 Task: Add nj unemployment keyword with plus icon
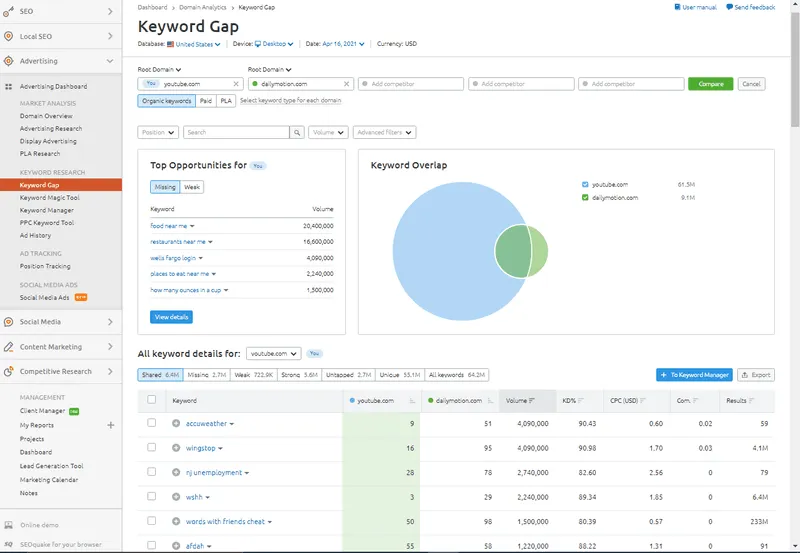(176, 472)
